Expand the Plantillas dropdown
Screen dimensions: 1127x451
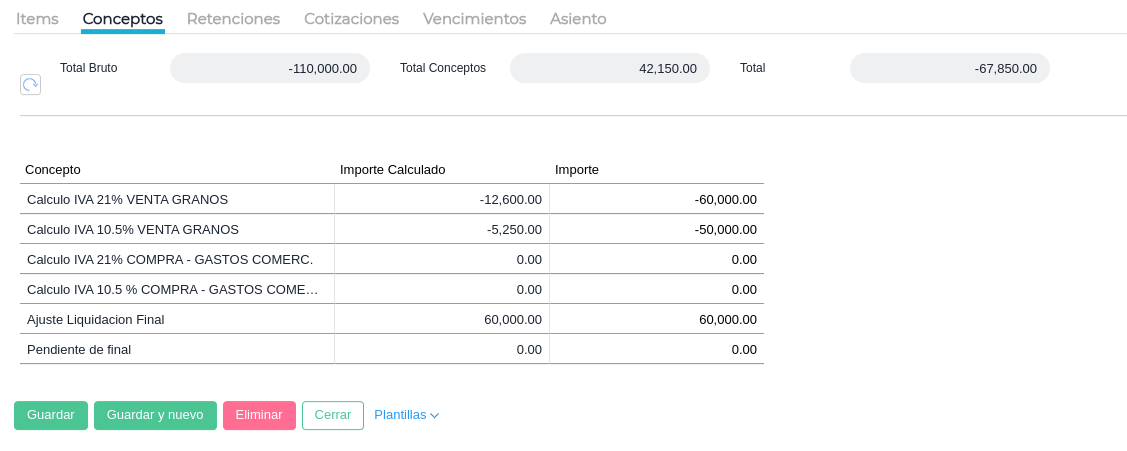tap(406, 415)
